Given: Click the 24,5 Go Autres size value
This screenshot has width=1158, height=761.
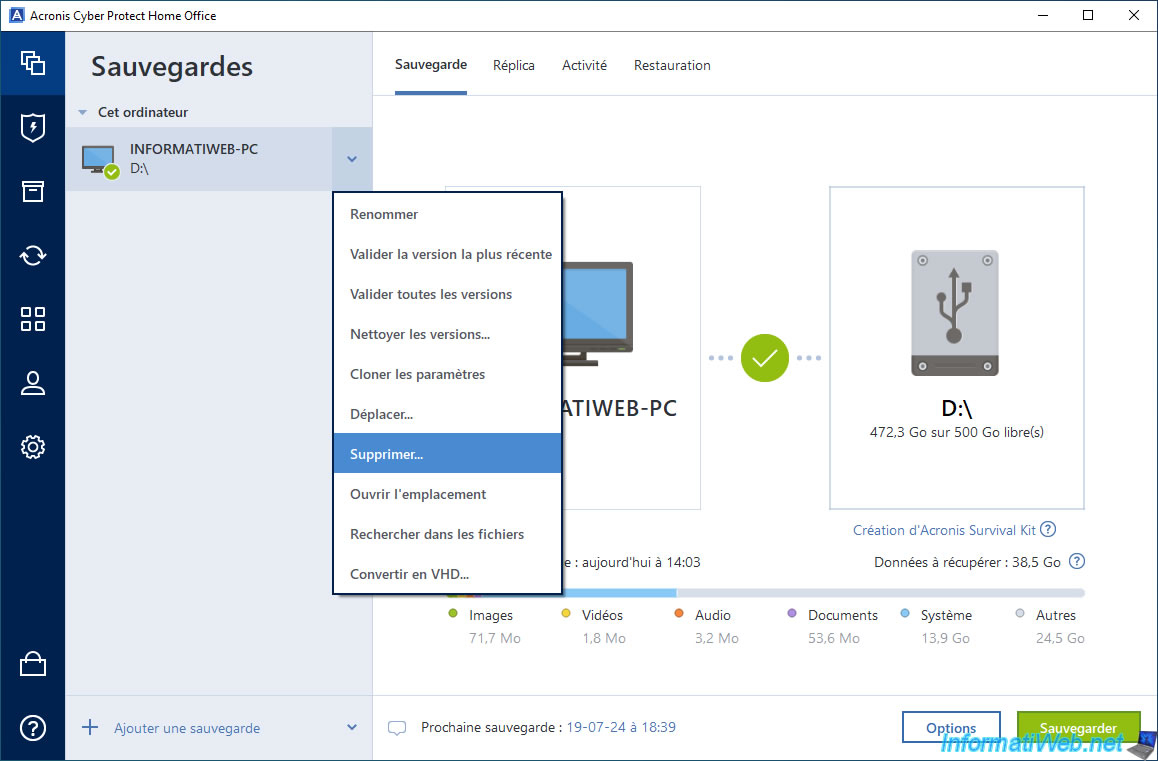Looking at the screenshot, I should click(x=1061, y=638).
